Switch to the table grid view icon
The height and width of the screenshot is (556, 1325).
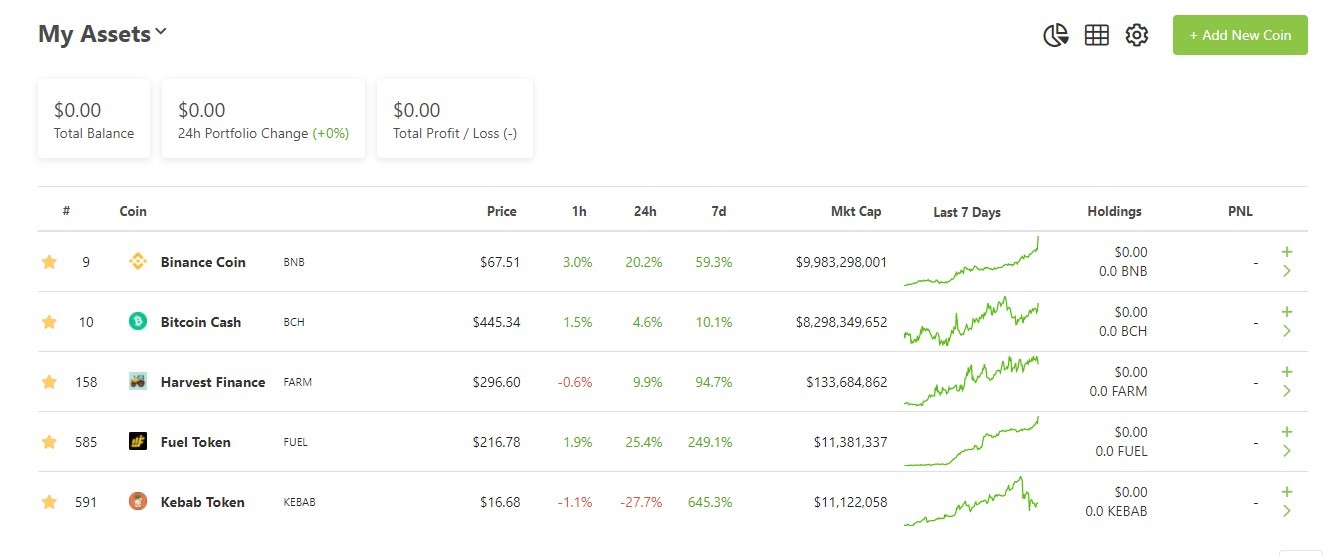pyautogui.click(x=1097, y=35)
